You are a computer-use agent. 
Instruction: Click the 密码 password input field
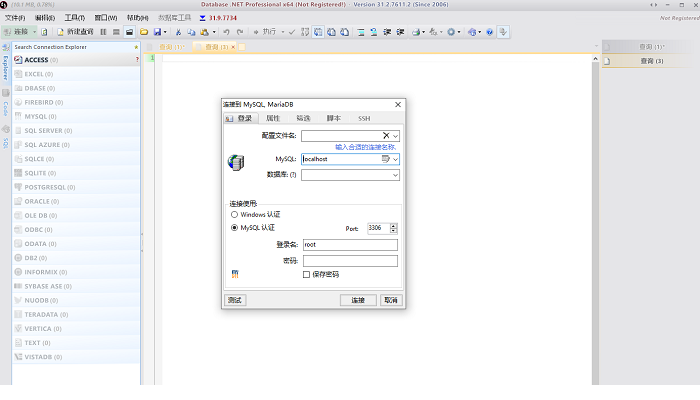click(x=350, y=261)
